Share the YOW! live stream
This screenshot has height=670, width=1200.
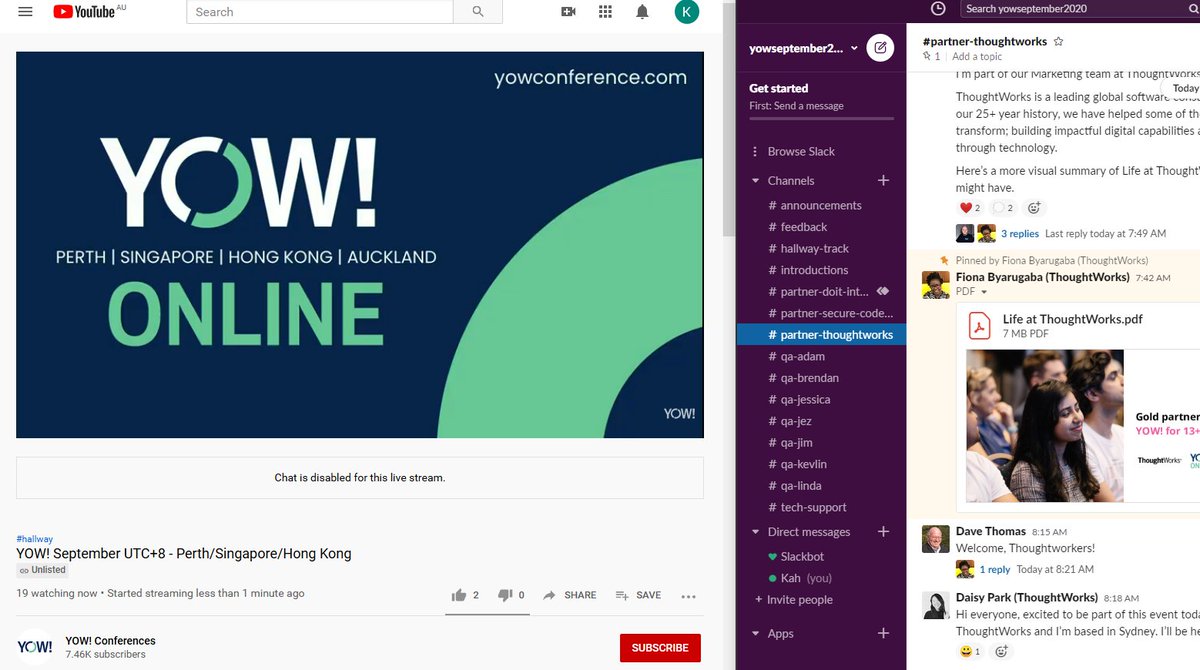coord(569,595)
